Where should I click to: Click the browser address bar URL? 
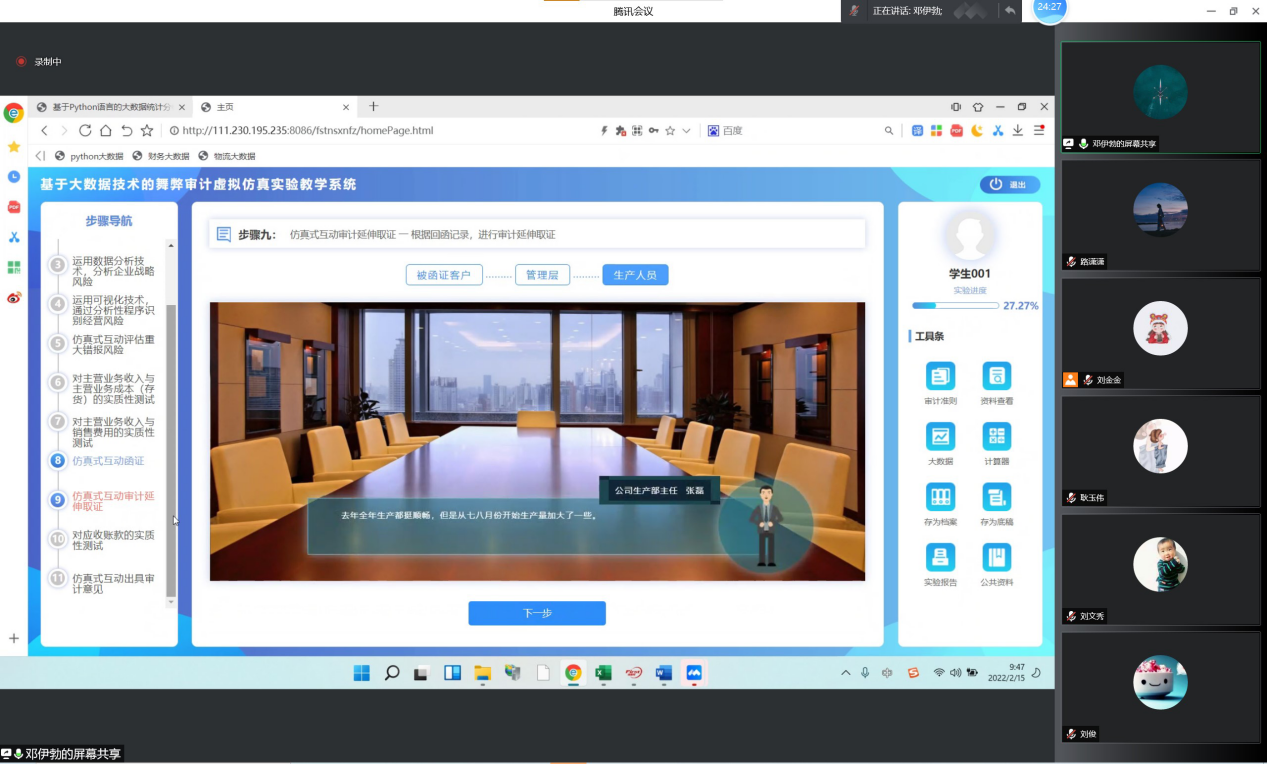pyautogui.click(x=308, y=131)
